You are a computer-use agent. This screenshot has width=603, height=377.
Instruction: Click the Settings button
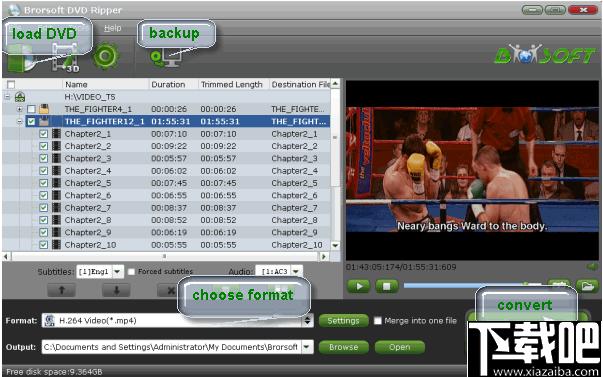(343, 320)
